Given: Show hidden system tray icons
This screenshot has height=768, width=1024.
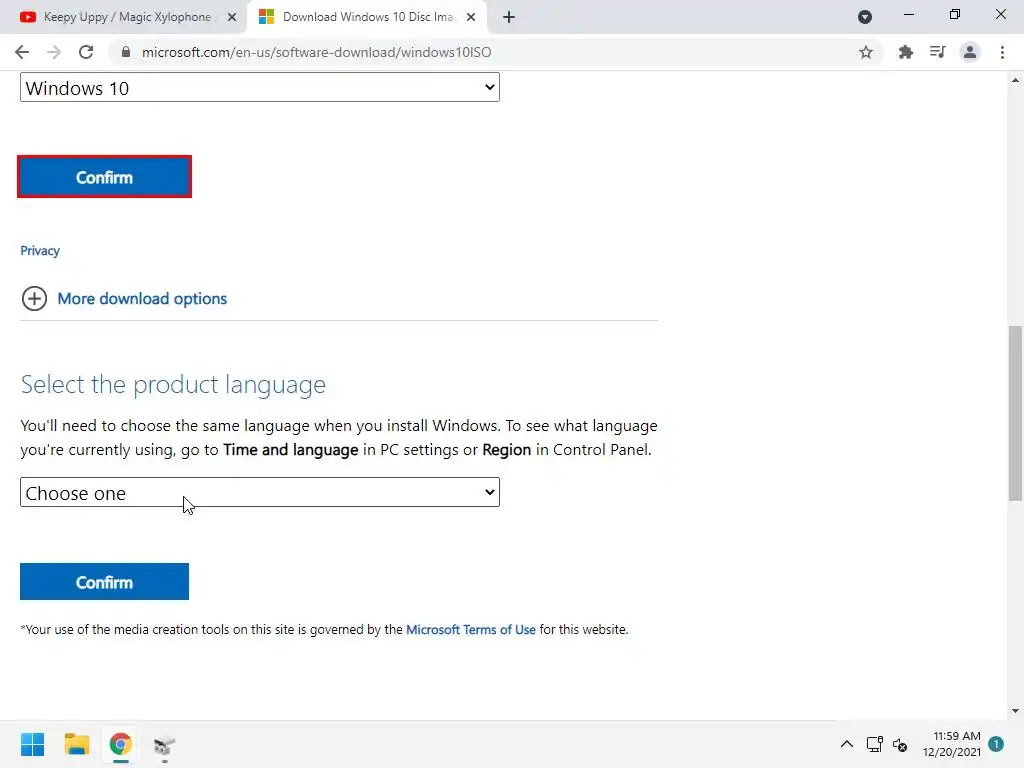Looking at the screenshot, I should point(847,744).
